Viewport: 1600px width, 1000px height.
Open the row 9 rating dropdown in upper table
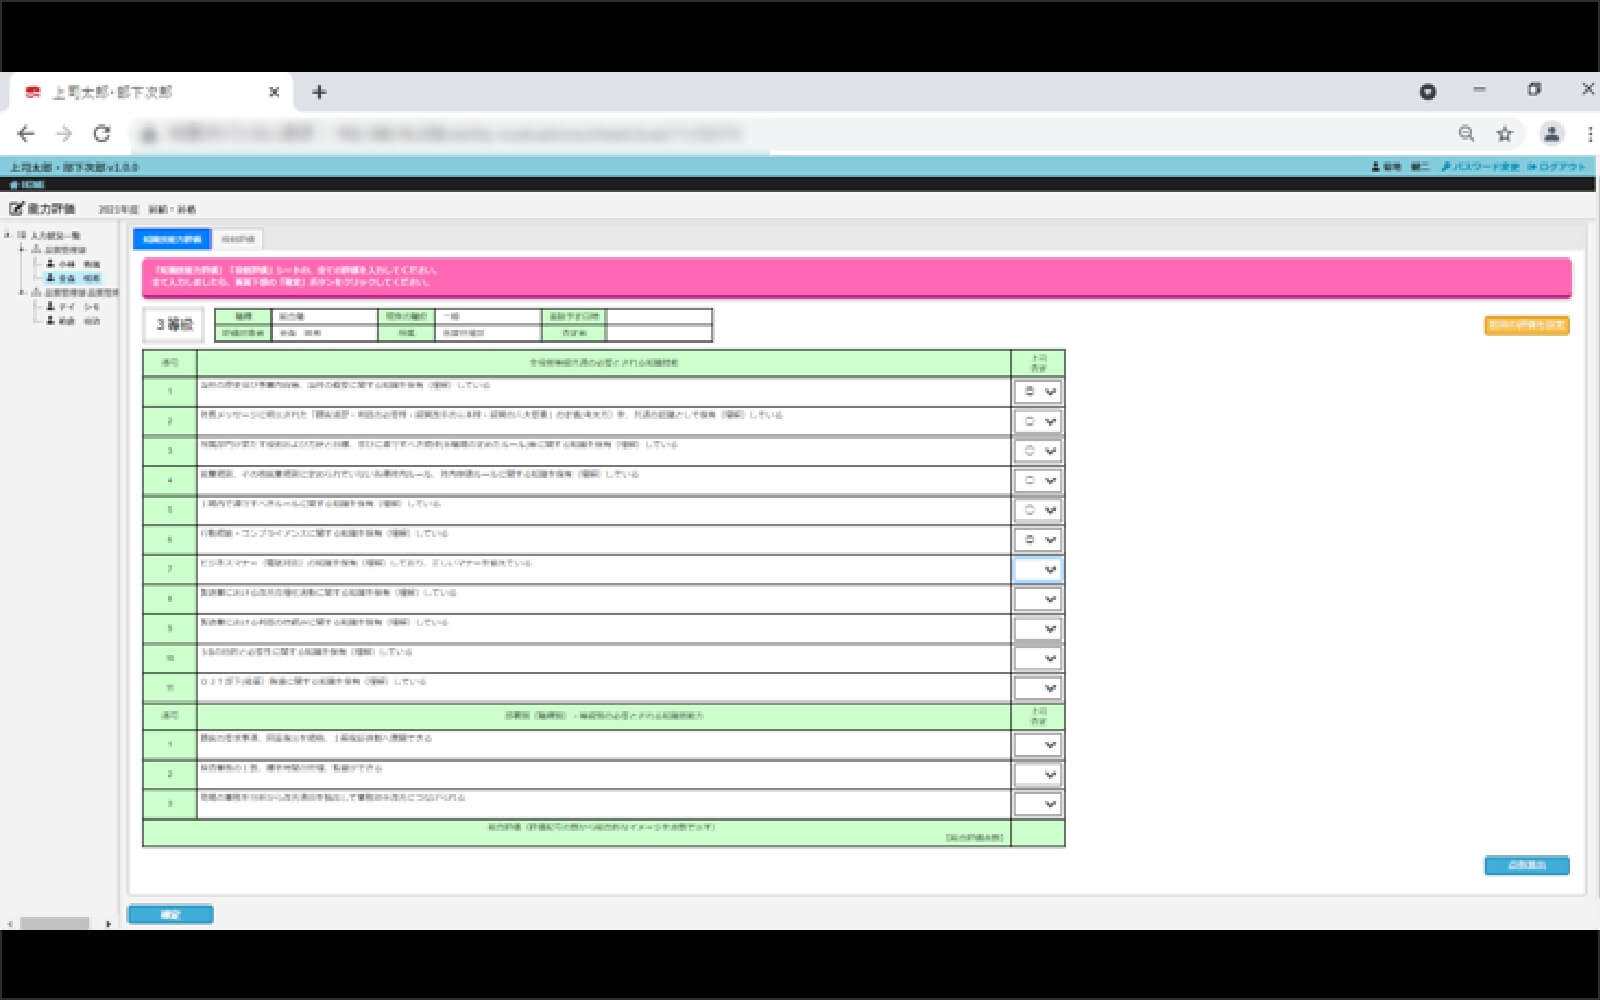tap(1038, 629)
